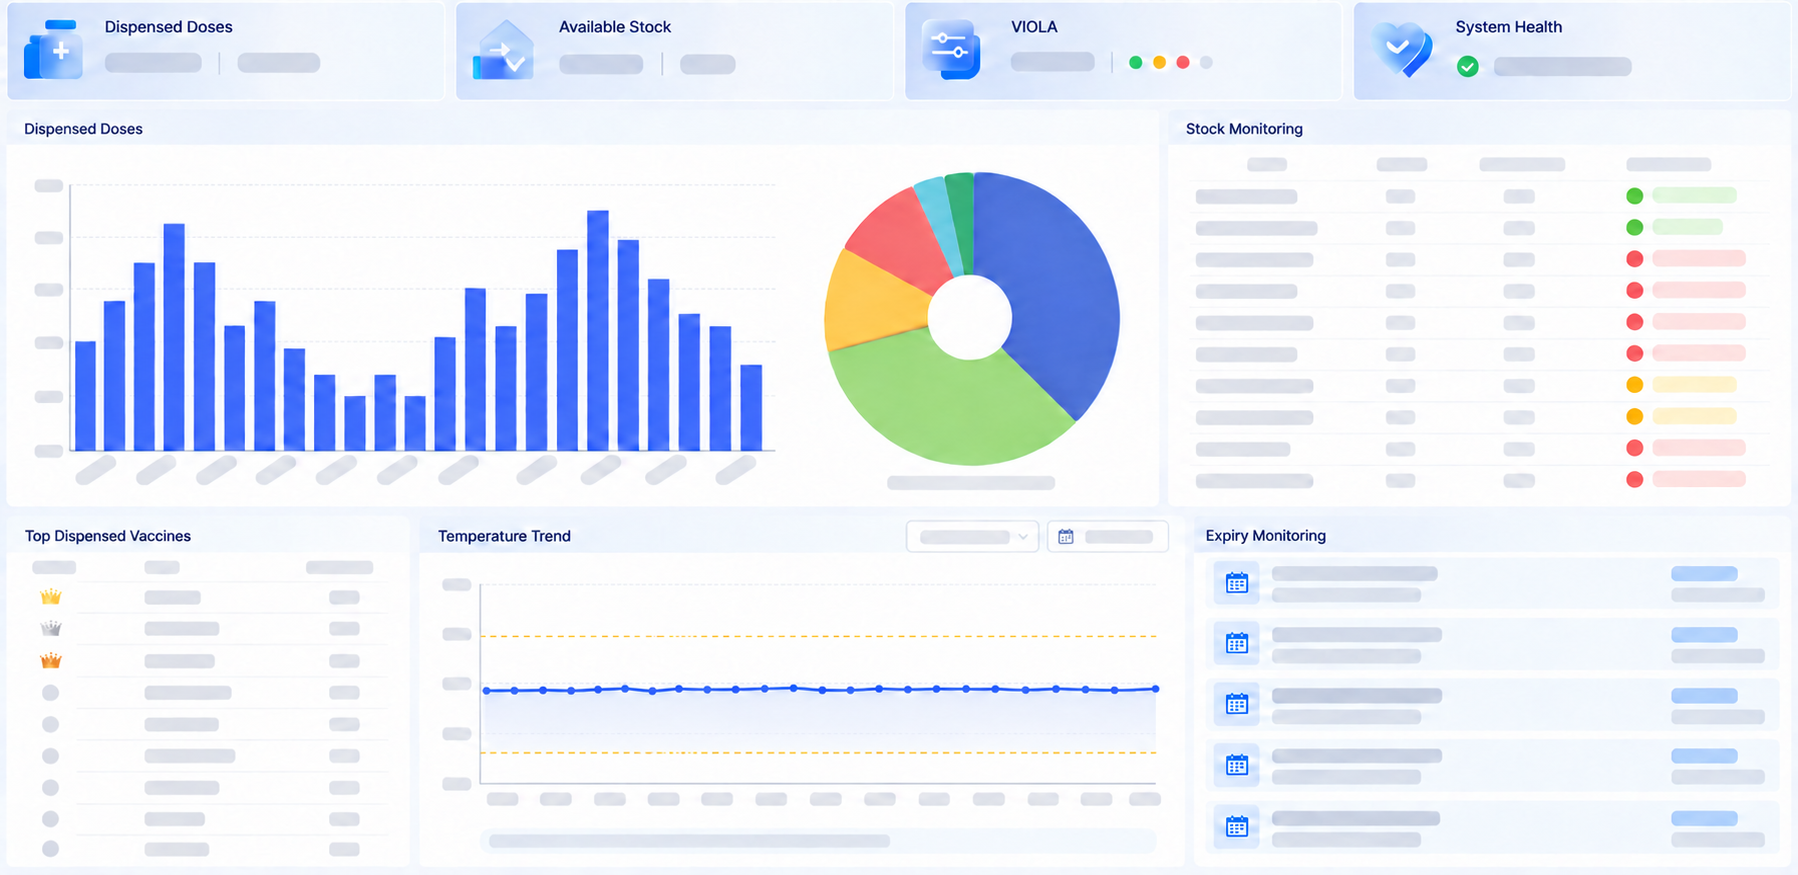
Task: Click the third Expiry Monitoring calendar icon
Action: coord(1237,704)
